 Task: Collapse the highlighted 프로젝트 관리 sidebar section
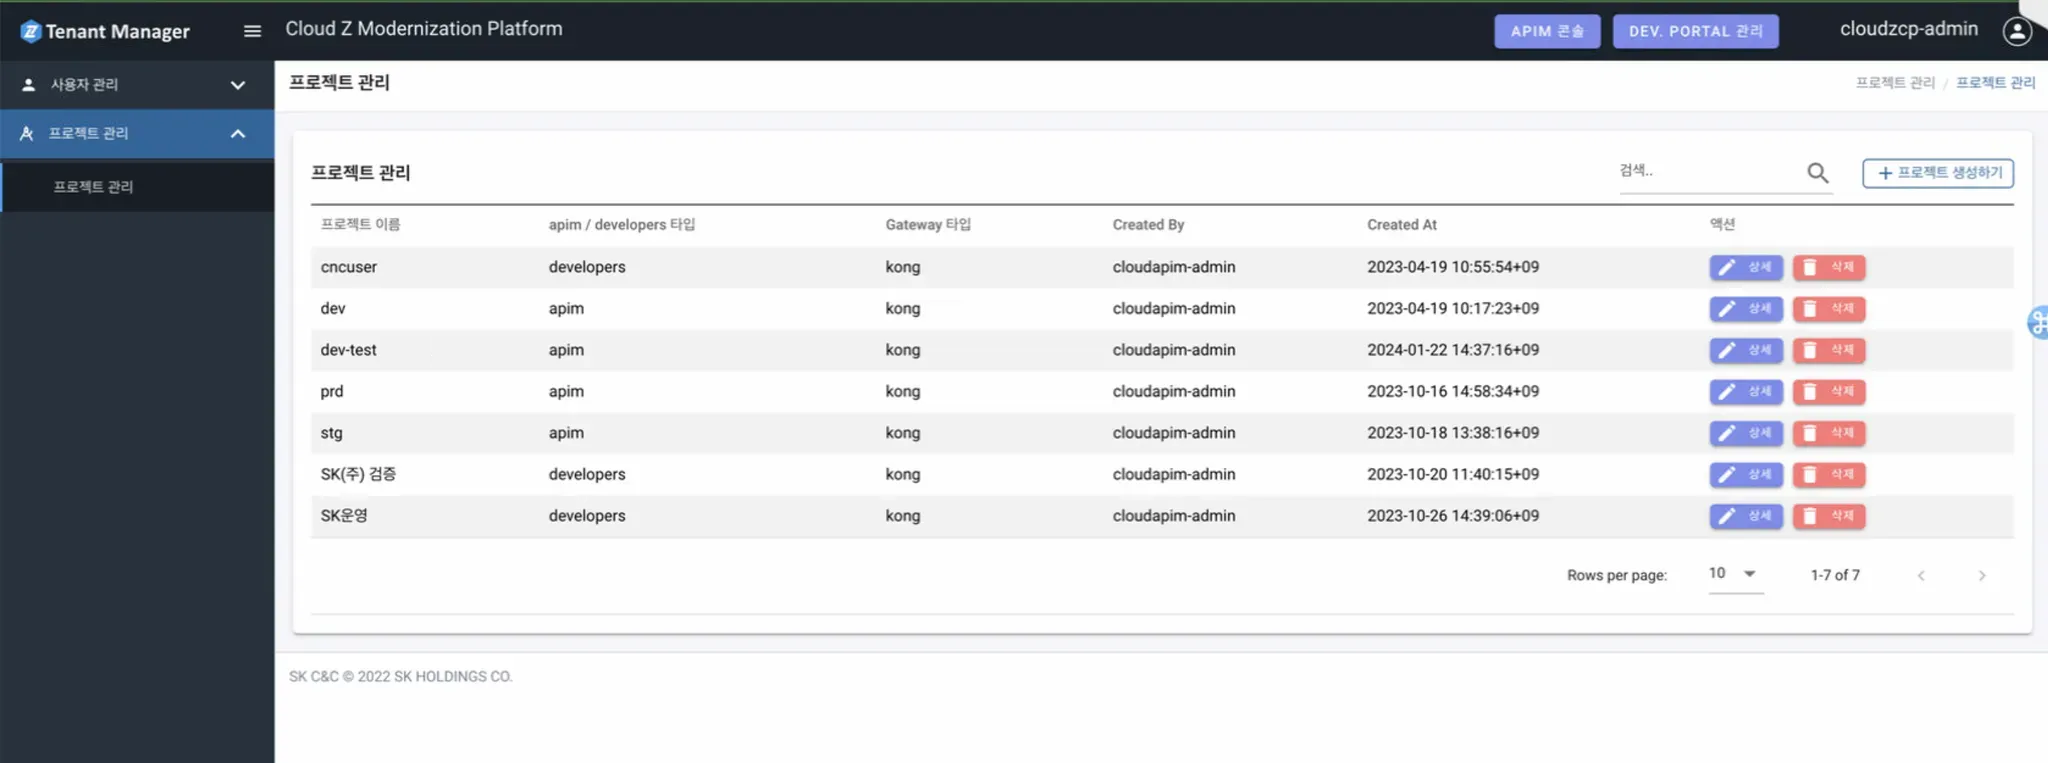tap(137, 134)
